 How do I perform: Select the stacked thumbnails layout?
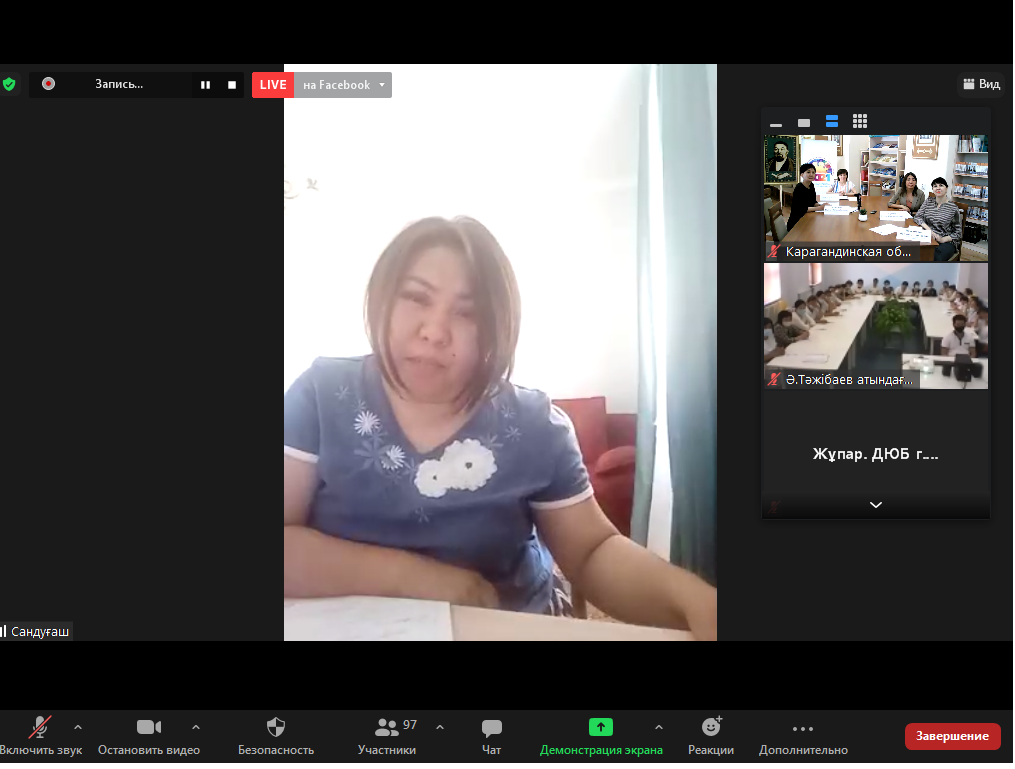point(832,122)
